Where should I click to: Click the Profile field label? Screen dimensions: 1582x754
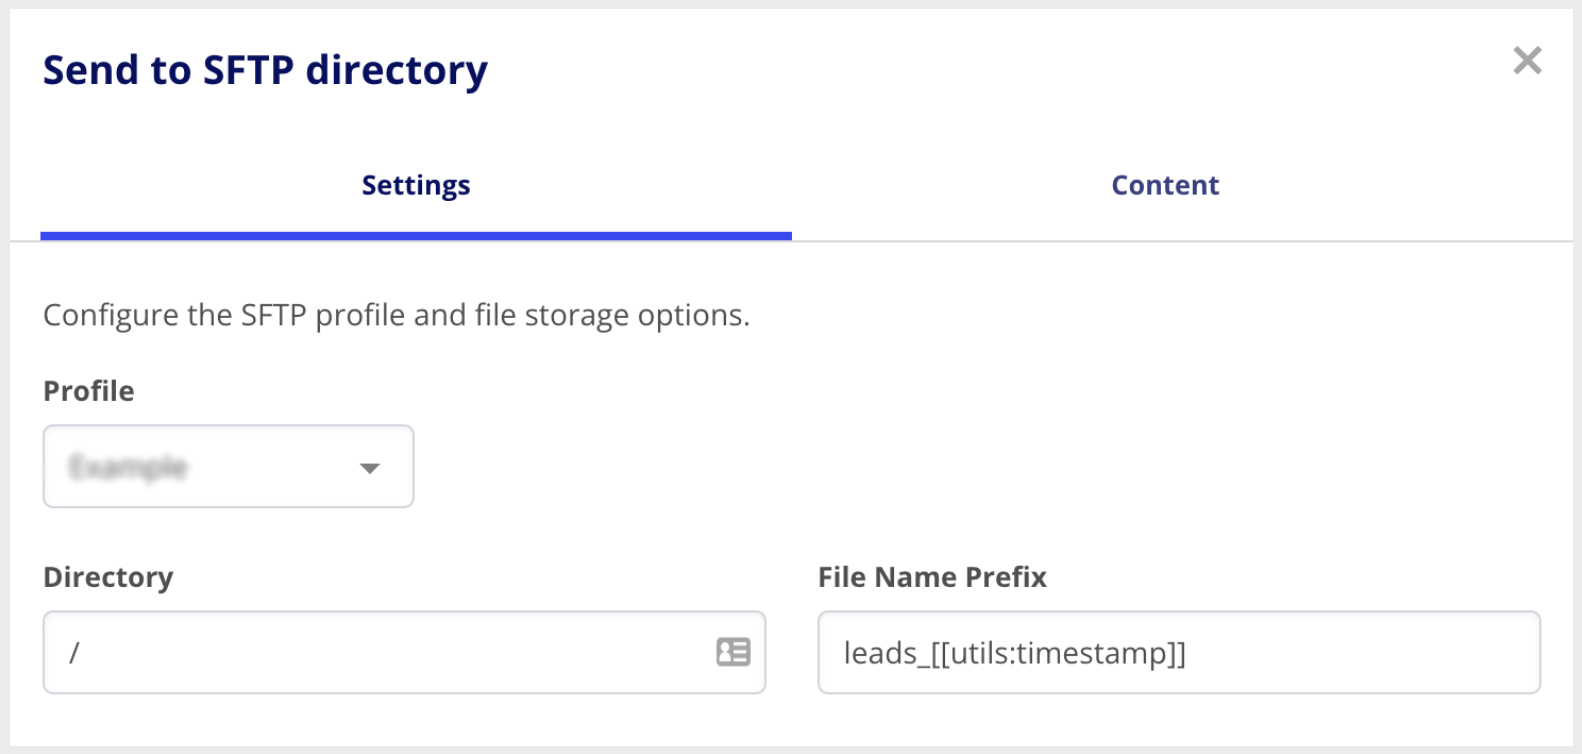pyautogui.click(x=88, y=391)
